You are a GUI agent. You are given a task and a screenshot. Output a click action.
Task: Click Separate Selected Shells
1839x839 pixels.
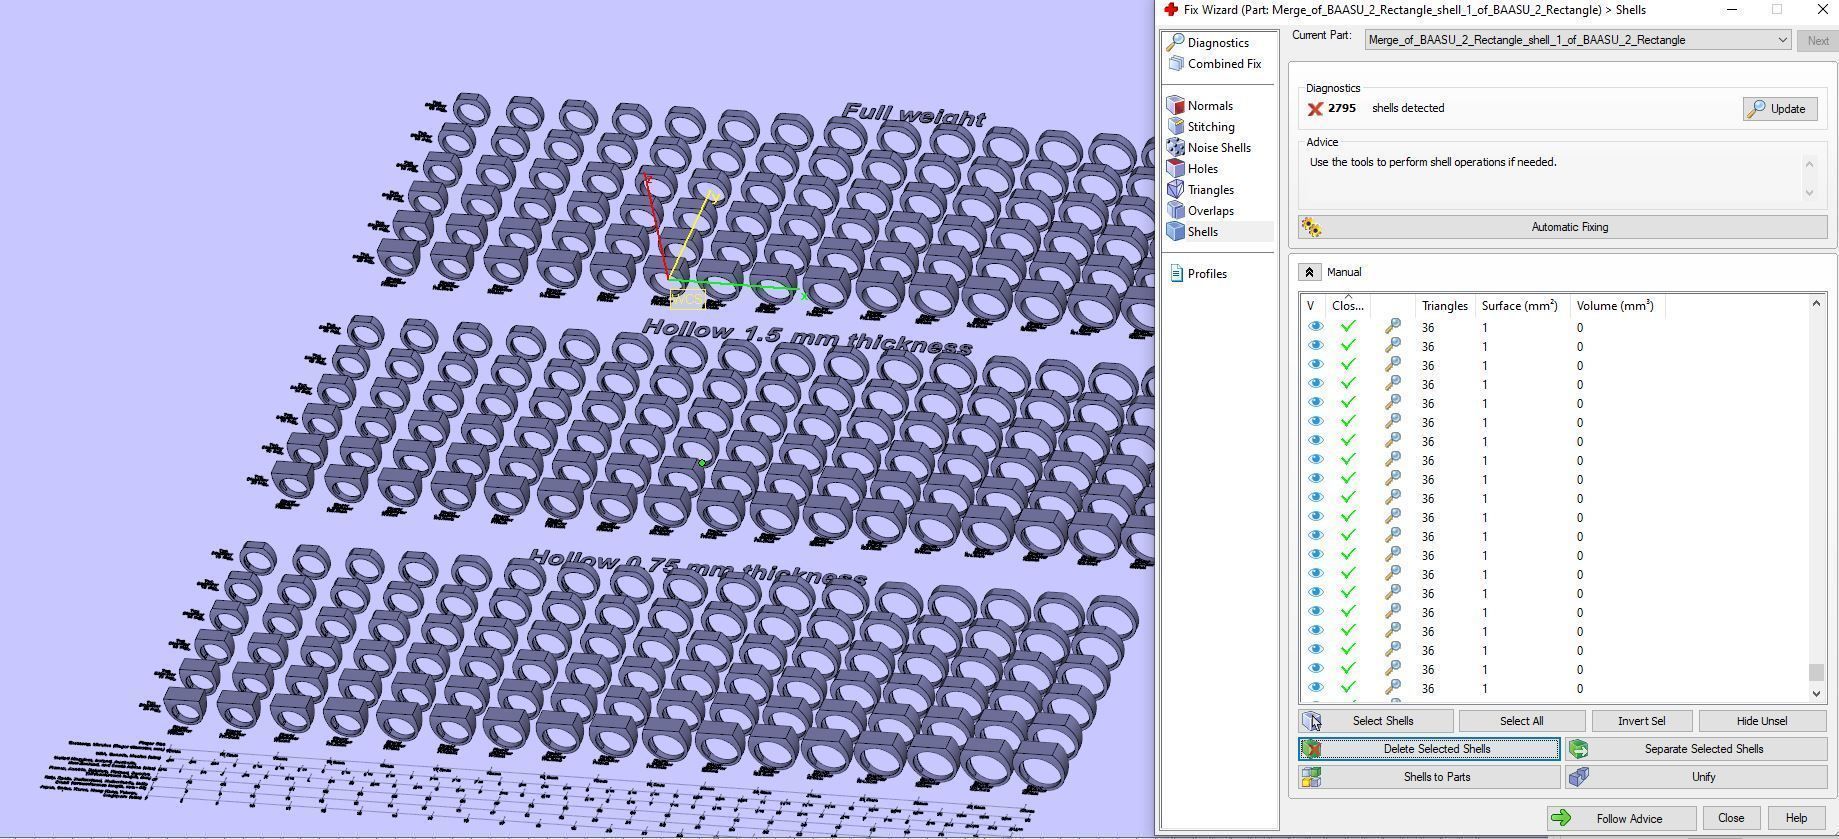[1697, 749]
